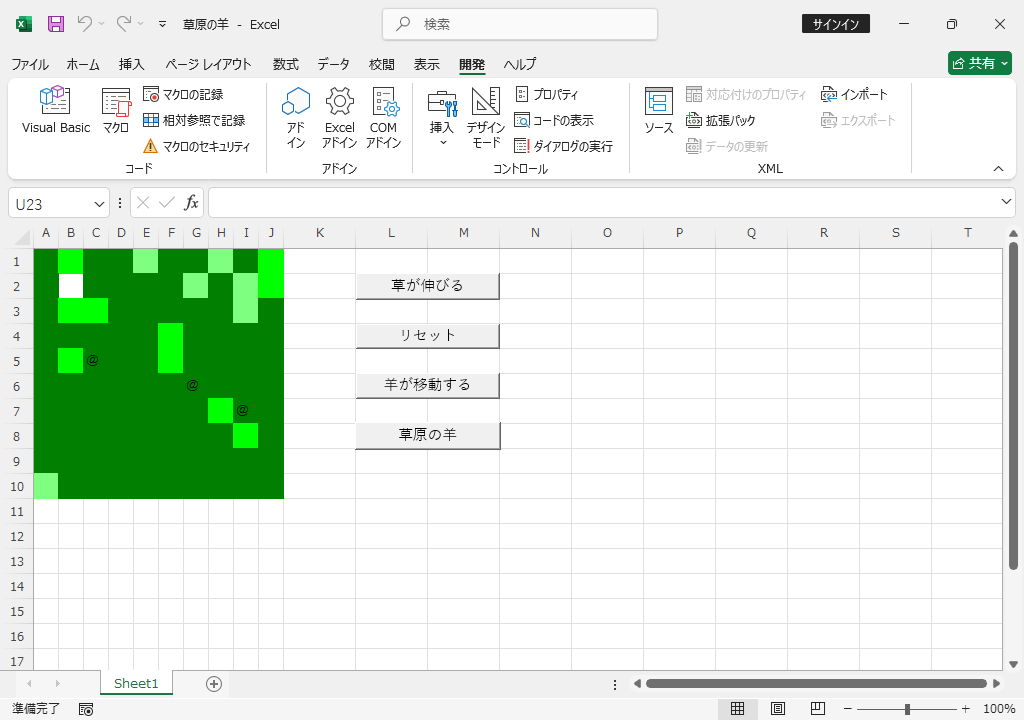Click the Select All corner triangle

point(22,235)
